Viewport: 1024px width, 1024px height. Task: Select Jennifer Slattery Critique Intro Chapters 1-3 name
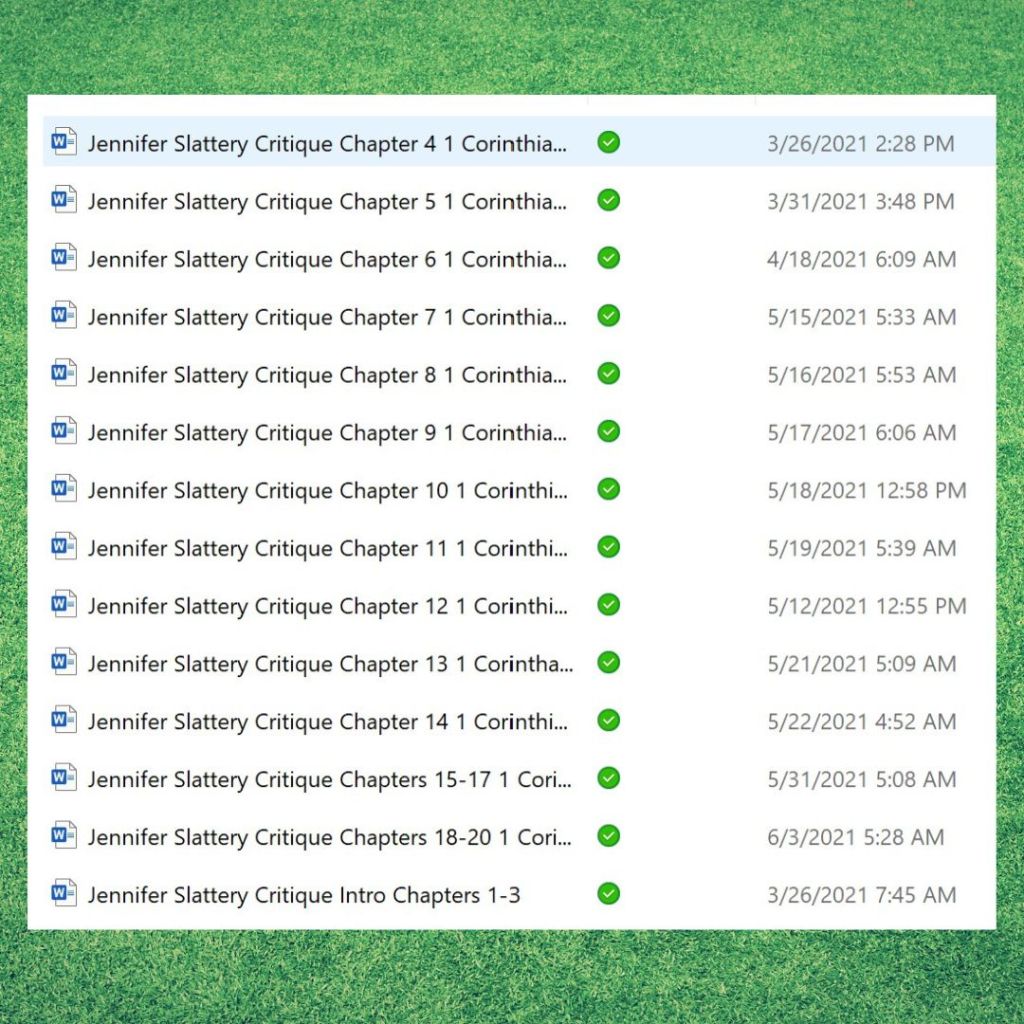[x=304, y=895]
